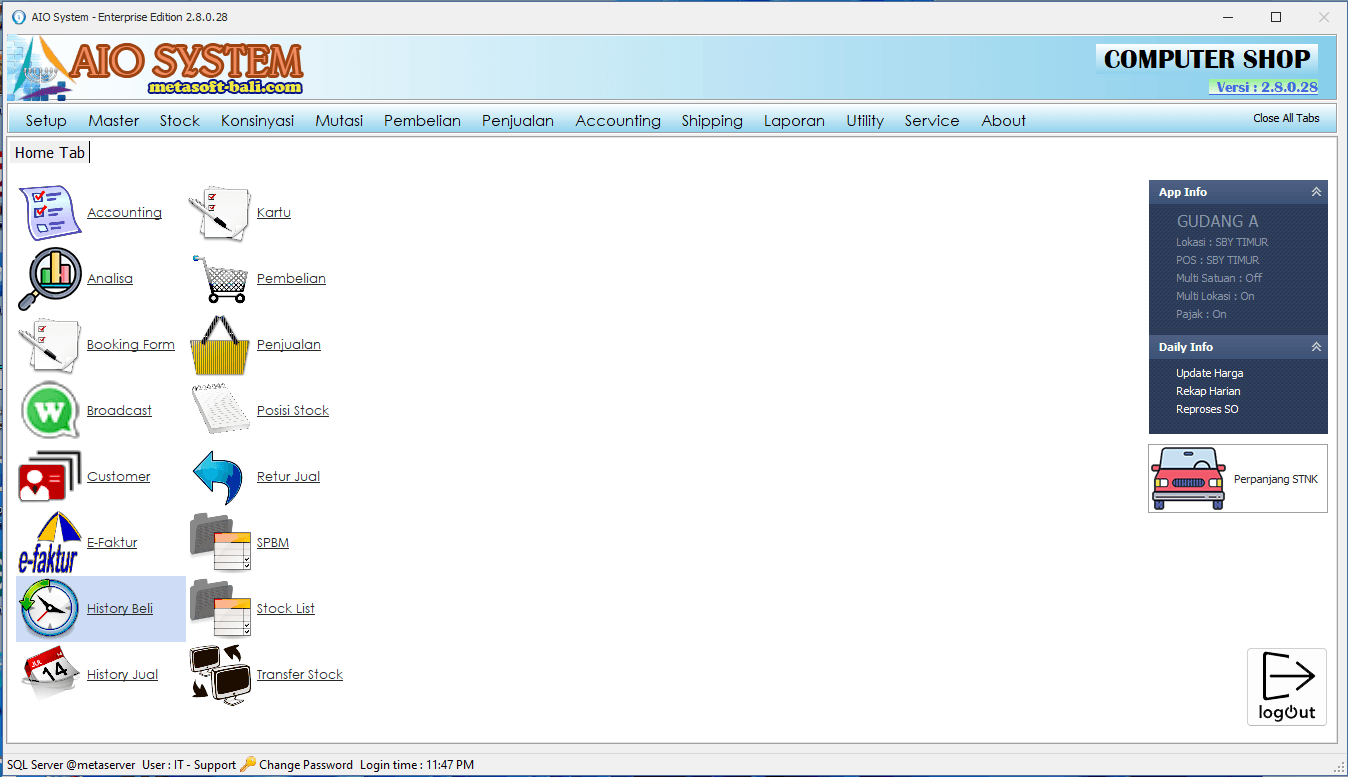Open the Retur Jual blue arrow icon
Viewport: 1348px width, 777px height.
click(220, 476)
